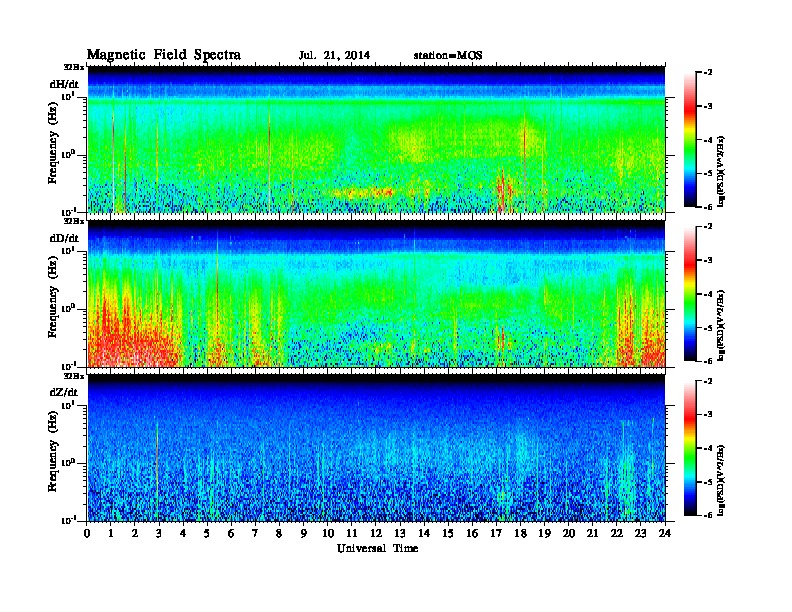Click the 'dZ/dt' panel label

tap(64, 392)
